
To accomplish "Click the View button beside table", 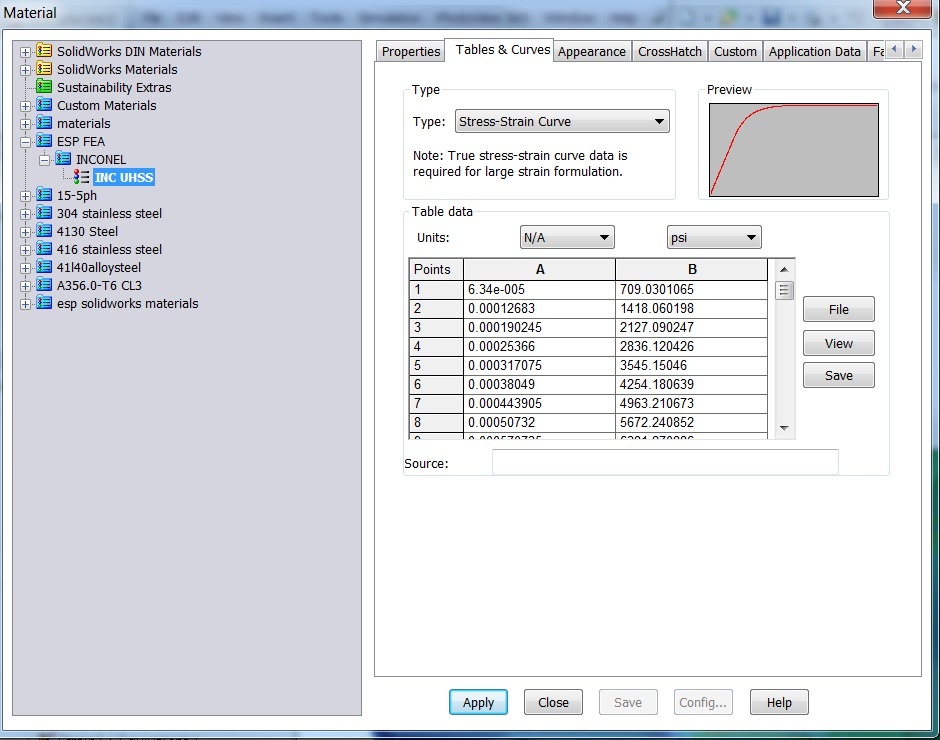I will point(838,344).
